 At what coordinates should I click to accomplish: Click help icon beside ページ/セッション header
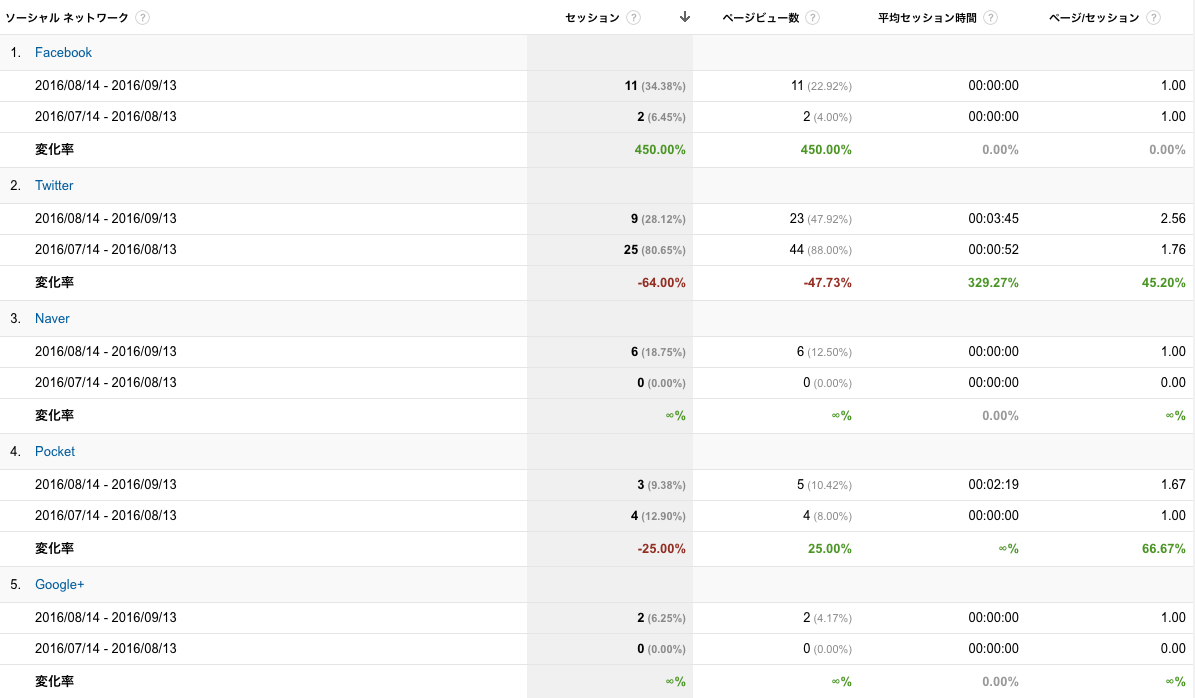[x=1153, y=18]
